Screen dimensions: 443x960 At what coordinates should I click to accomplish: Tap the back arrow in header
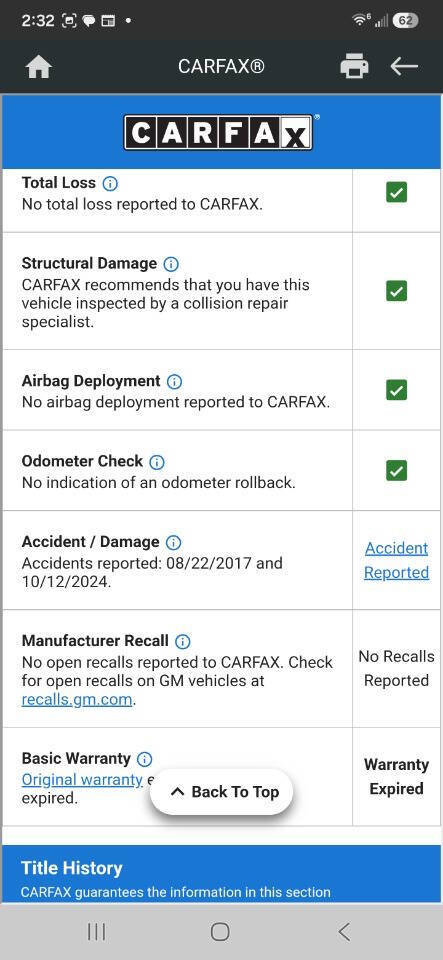[404, 66]
